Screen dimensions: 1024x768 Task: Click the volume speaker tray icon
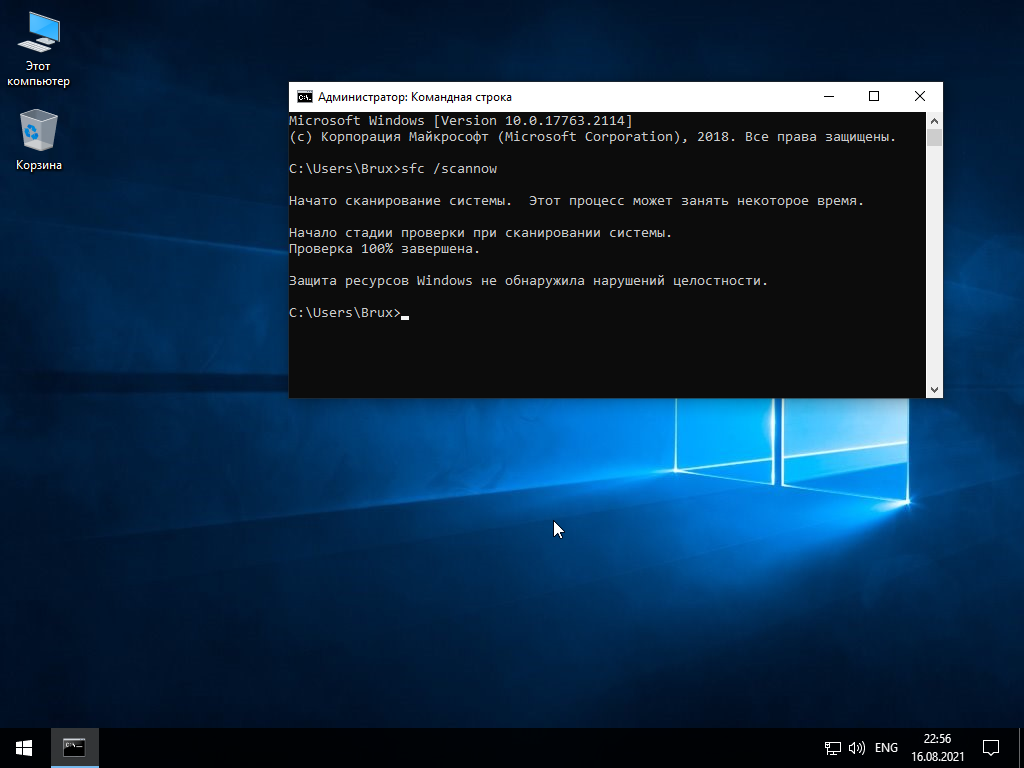coord(856,747)
